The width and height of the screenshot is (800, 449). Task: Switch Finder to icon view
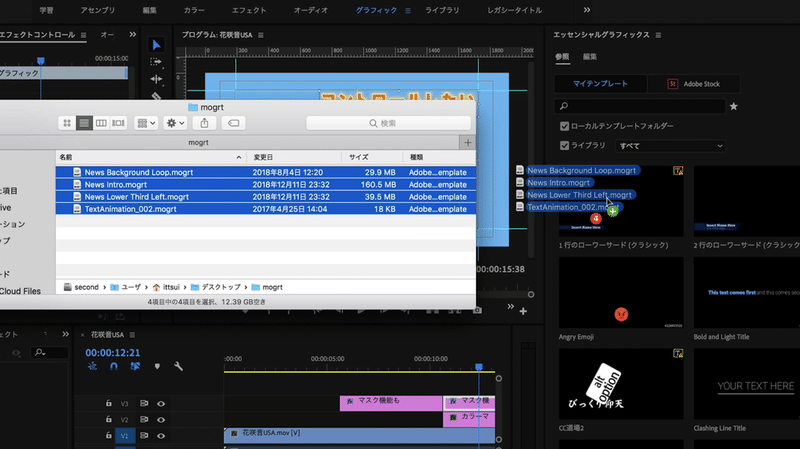pyautogui.click(x=67, y=123)
